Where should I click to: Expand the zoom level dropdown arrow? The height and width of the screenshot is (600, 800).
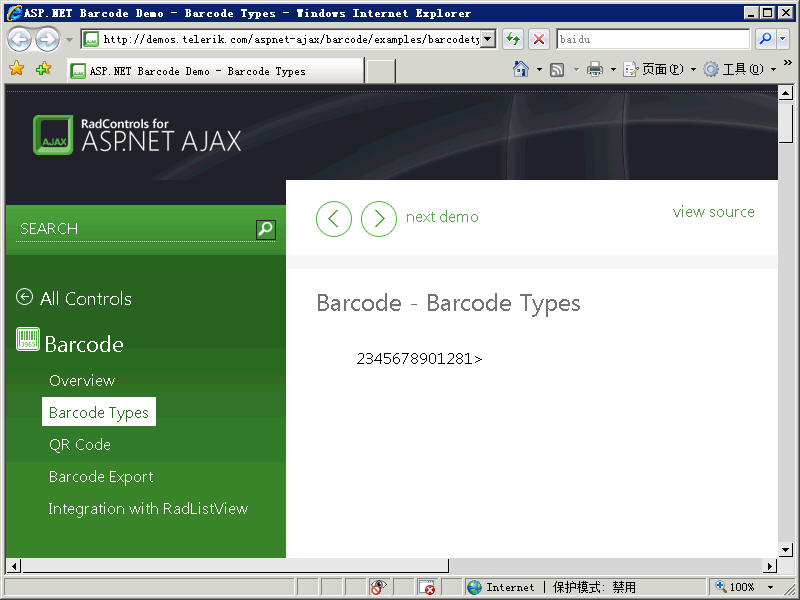point(771,587)
